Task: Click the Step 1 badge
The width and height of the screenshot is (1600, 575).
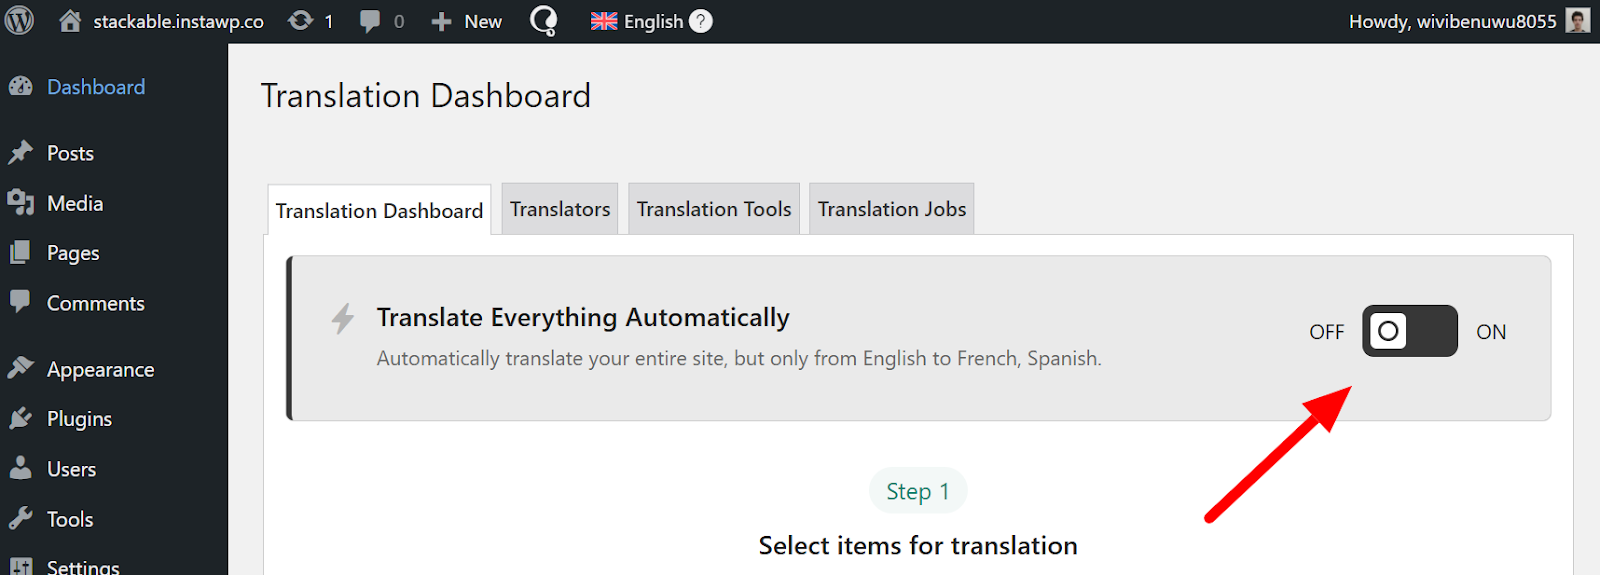Action: [918, 491]
